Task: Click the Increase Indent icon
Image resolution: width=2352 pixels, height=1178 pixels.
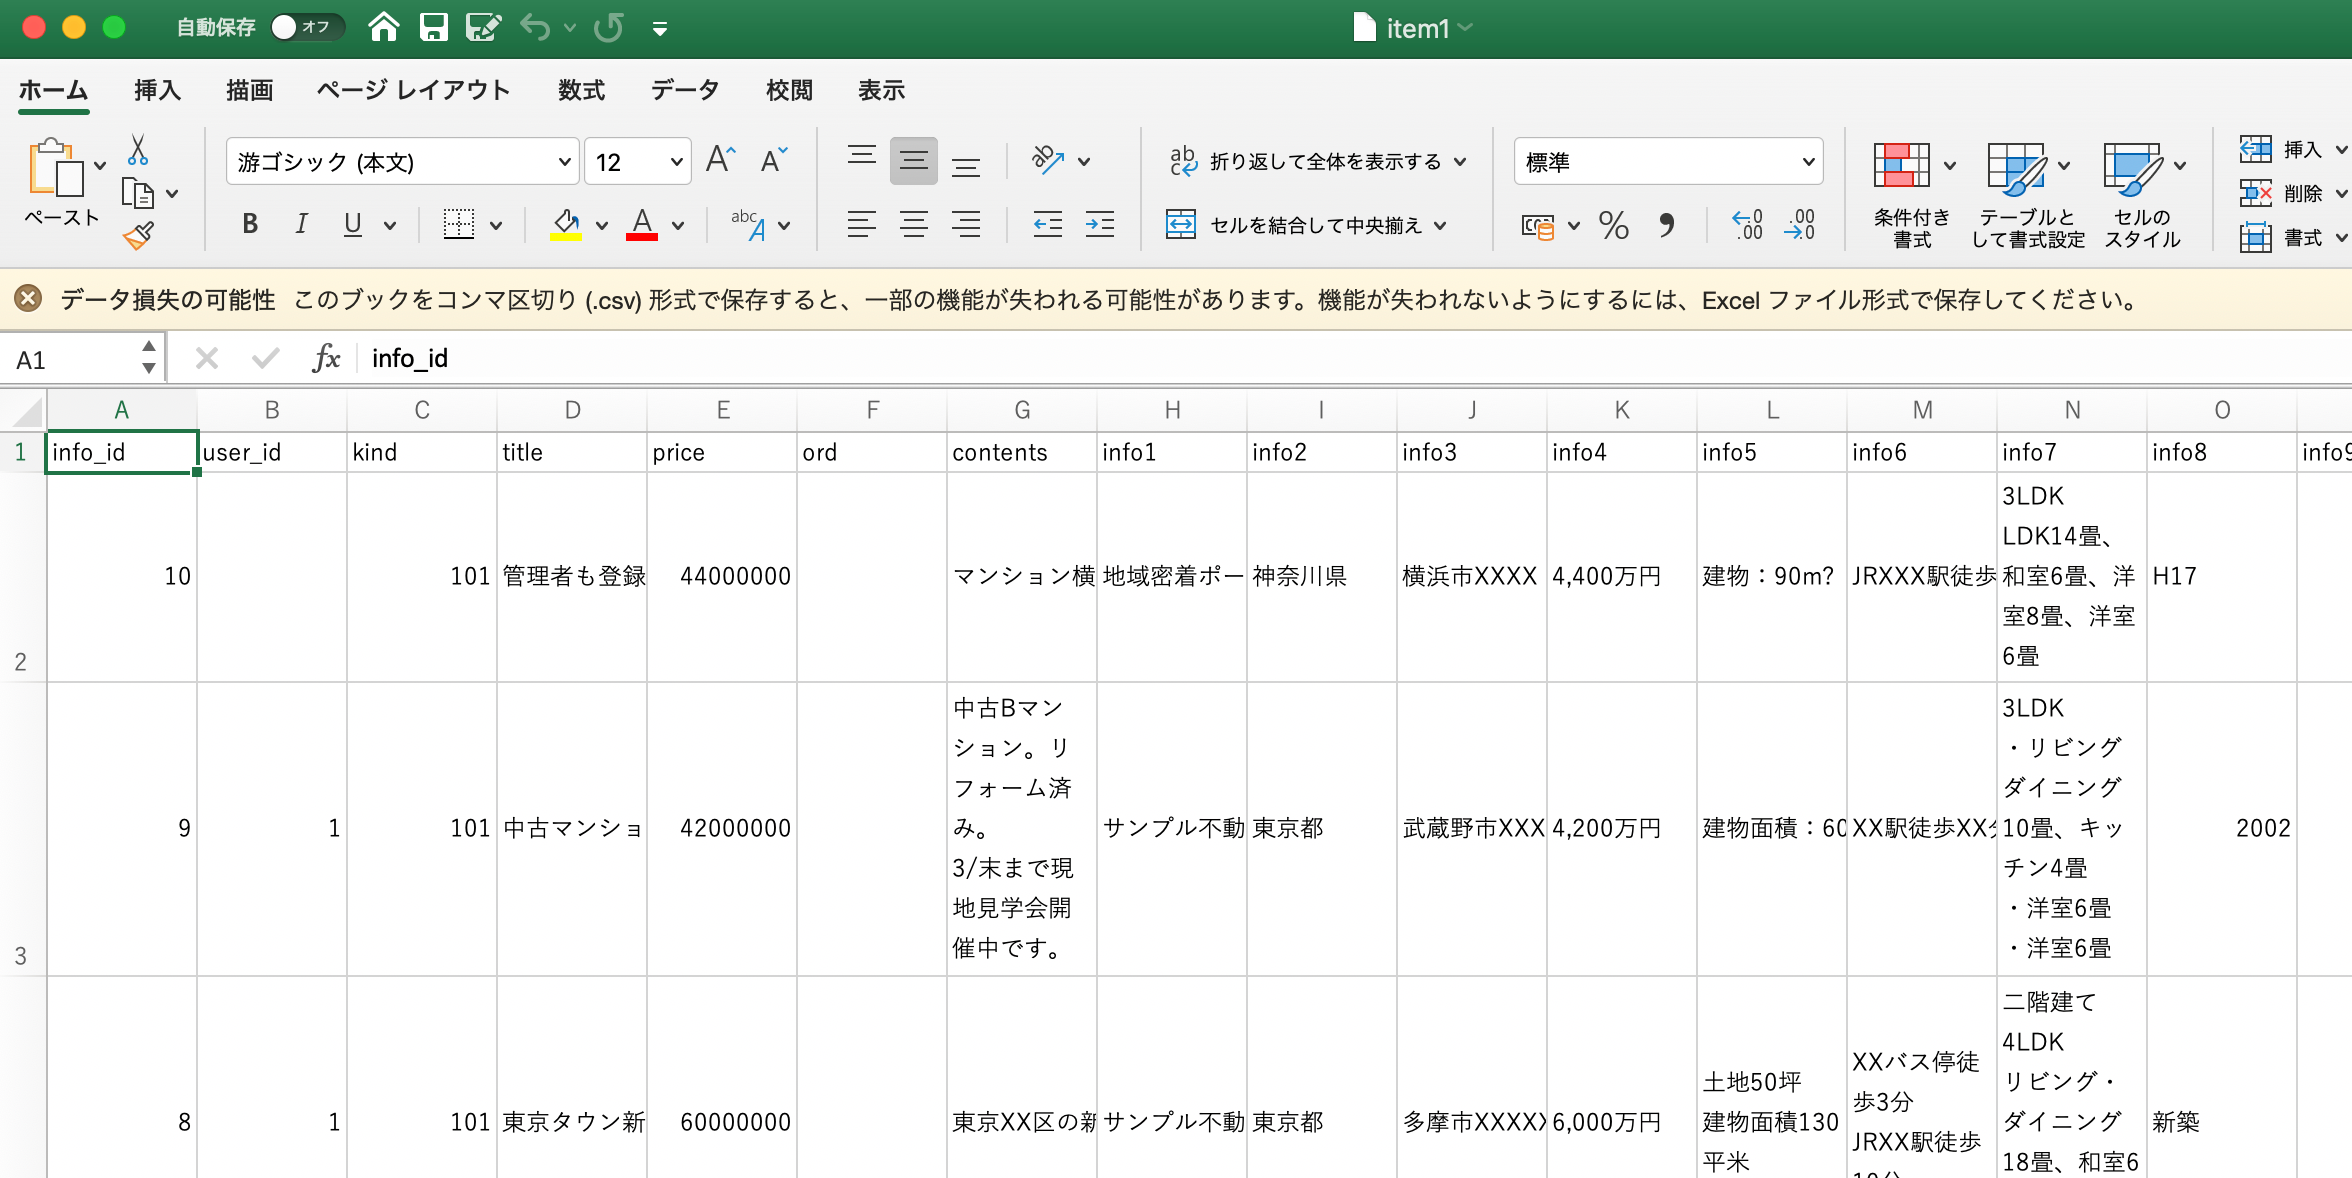Action: tap(1100, 224)
